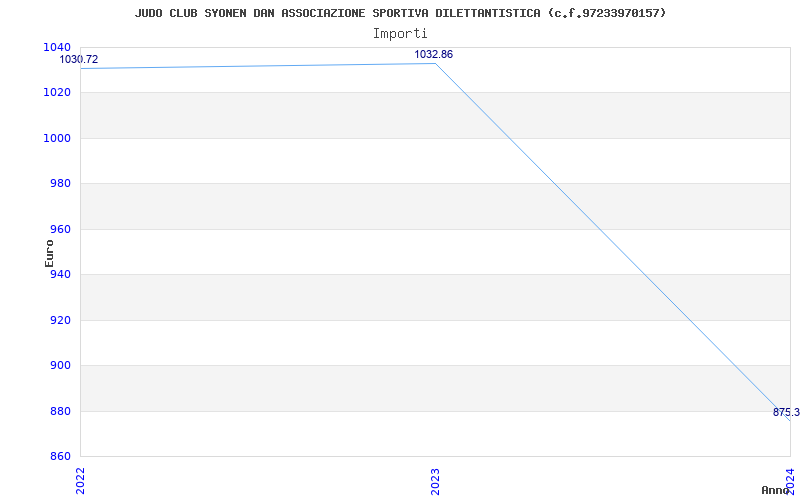Click the chart title JUDO CLUB SYONEN DAN
The image size is (800, 500).
[x=401, y=13]
